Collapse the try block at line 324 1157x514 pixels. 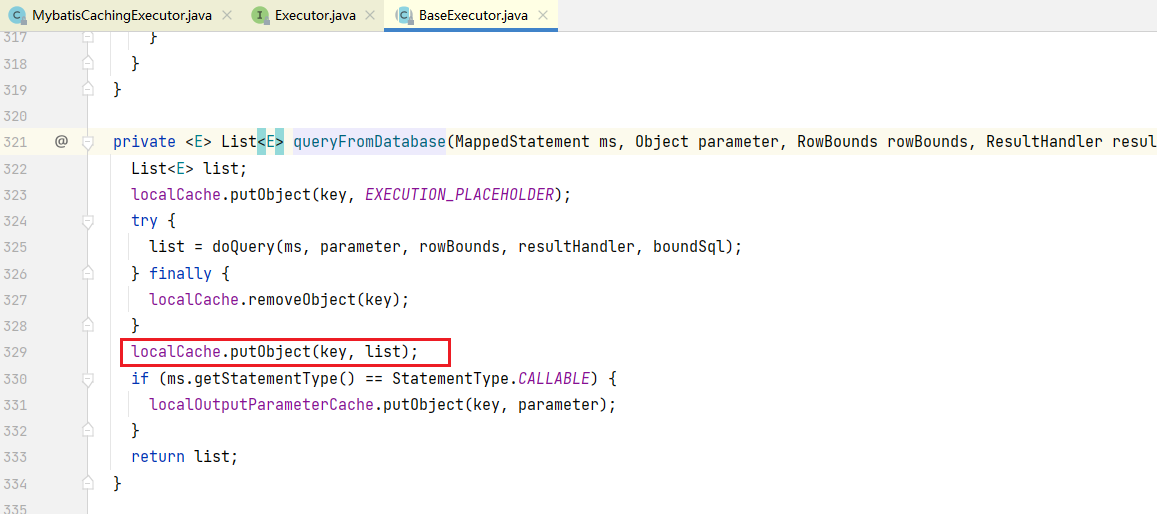pos(88,221)
